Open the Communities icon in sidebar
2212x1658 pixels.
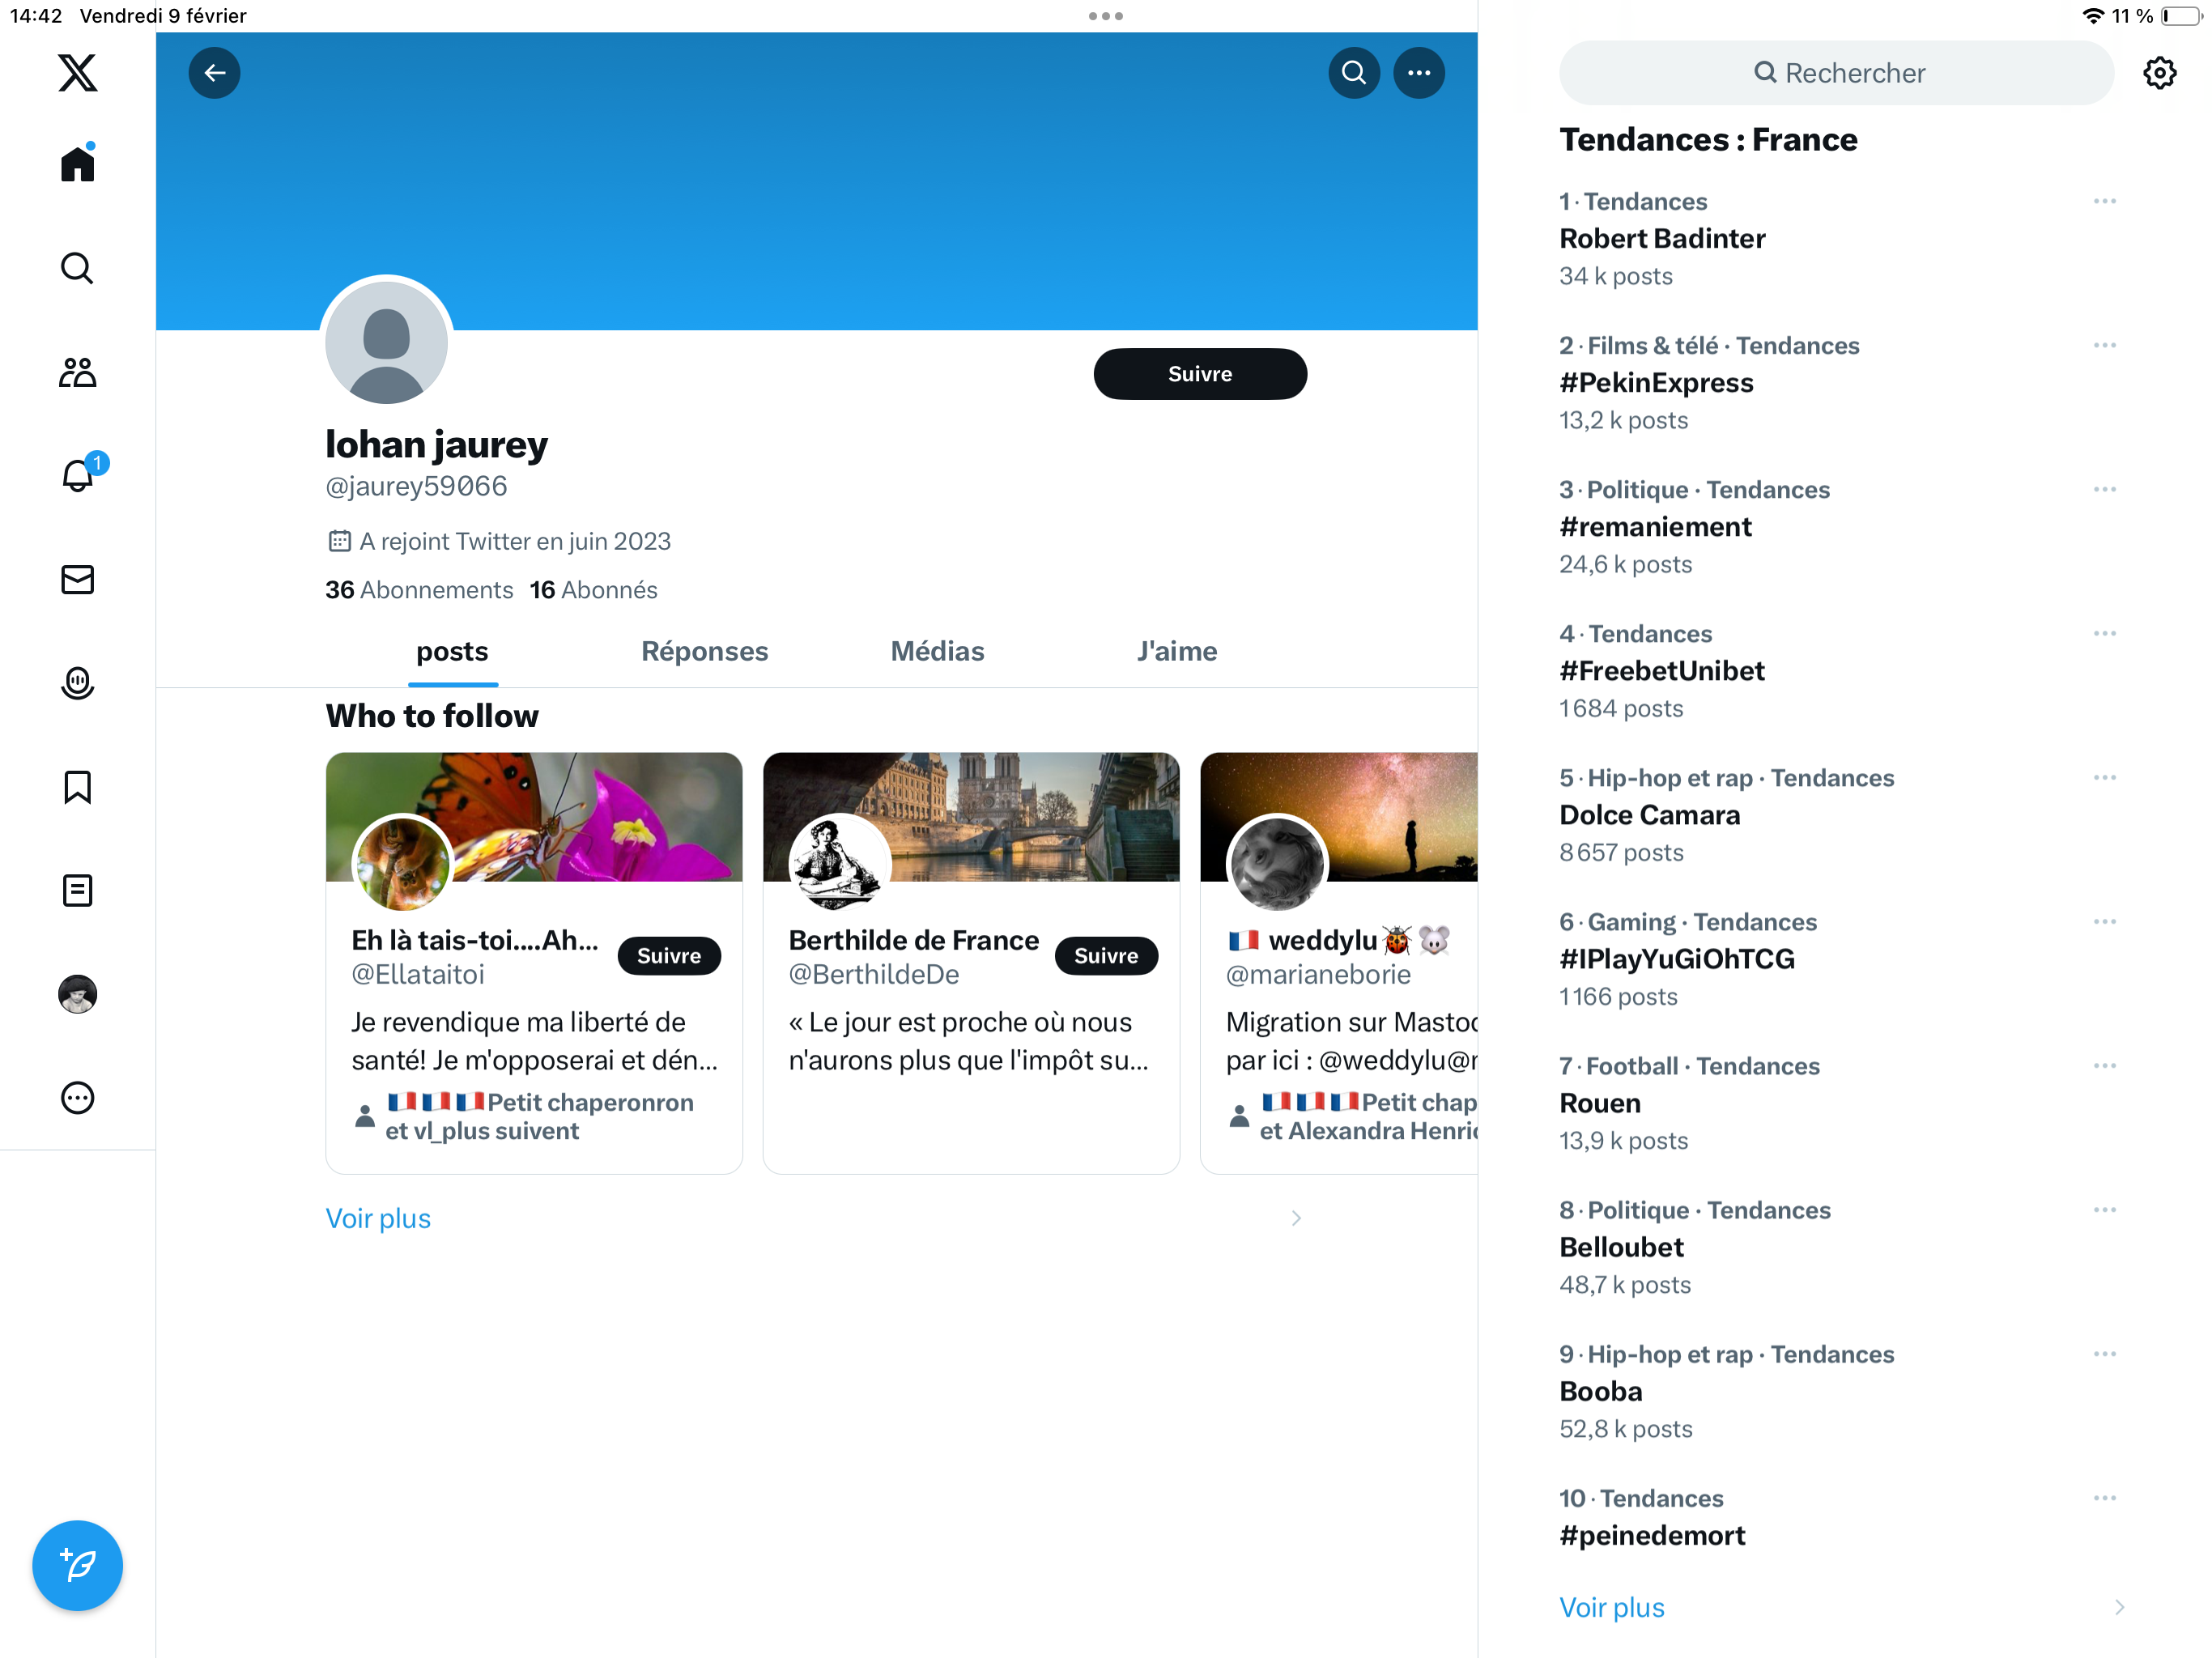[x=77, y=372]
